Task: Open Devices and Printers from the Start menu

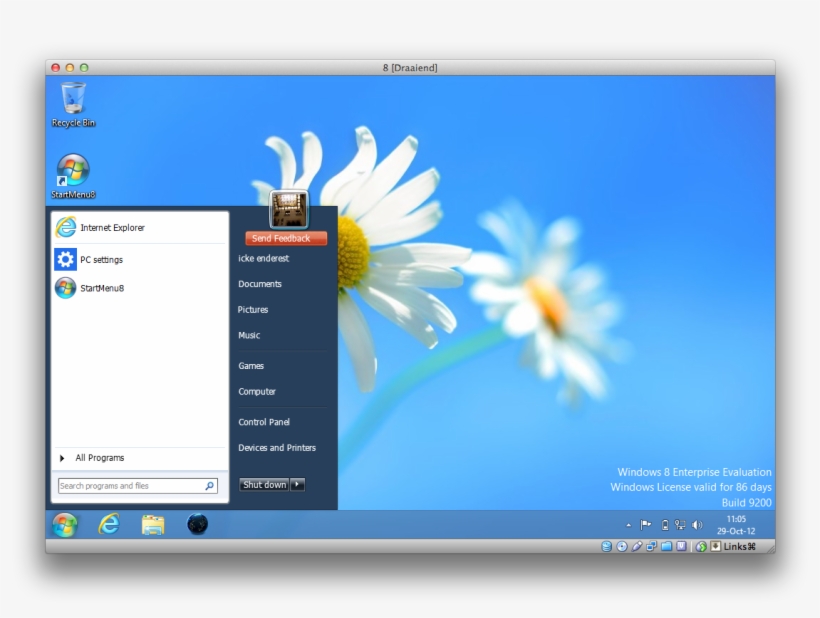Action: tap(276, 447)
